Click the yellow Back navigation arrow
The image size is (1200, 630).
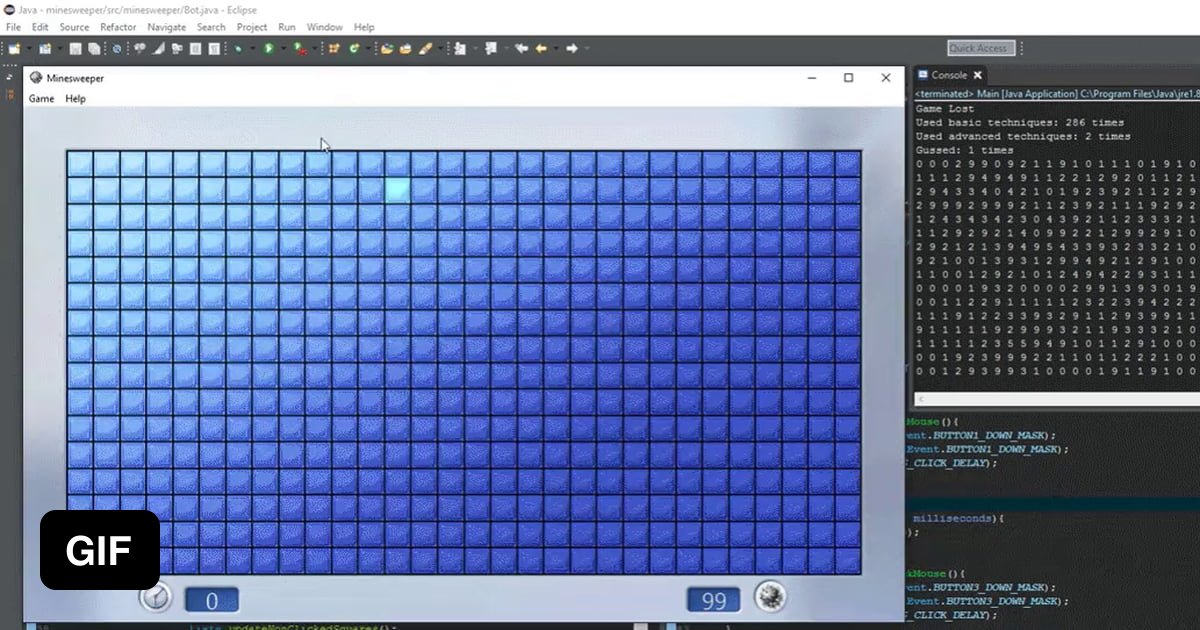pos(541,48)
